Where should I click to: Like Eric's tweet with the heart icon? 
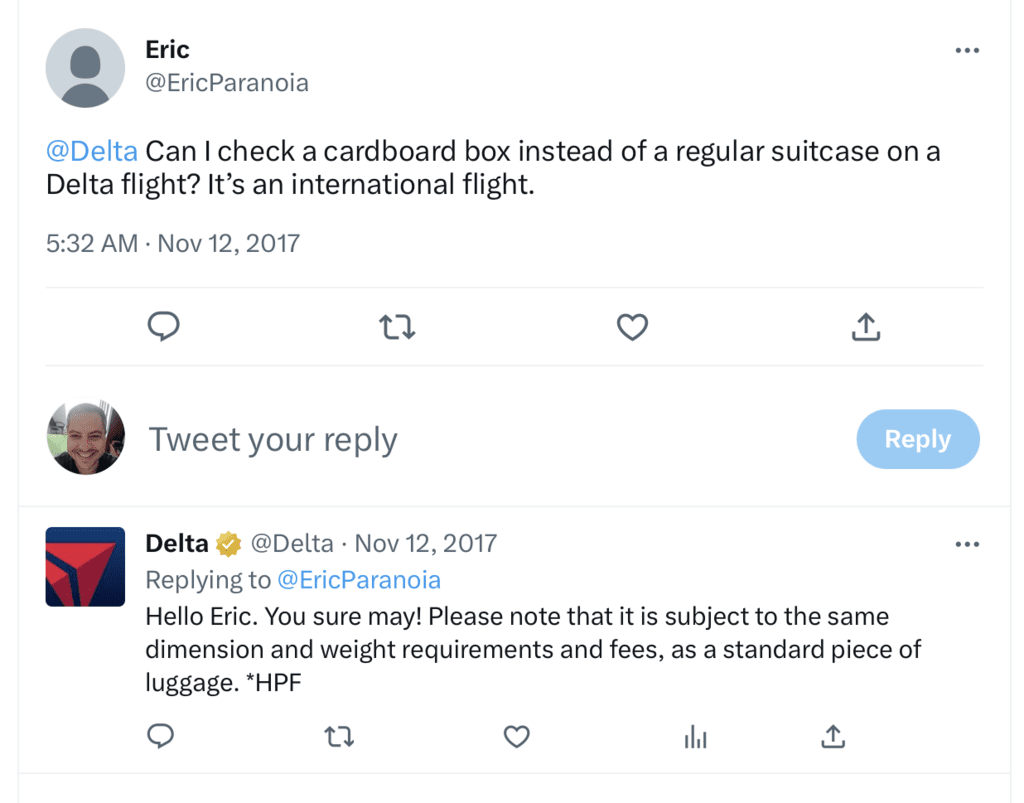[x=632, y=327]
